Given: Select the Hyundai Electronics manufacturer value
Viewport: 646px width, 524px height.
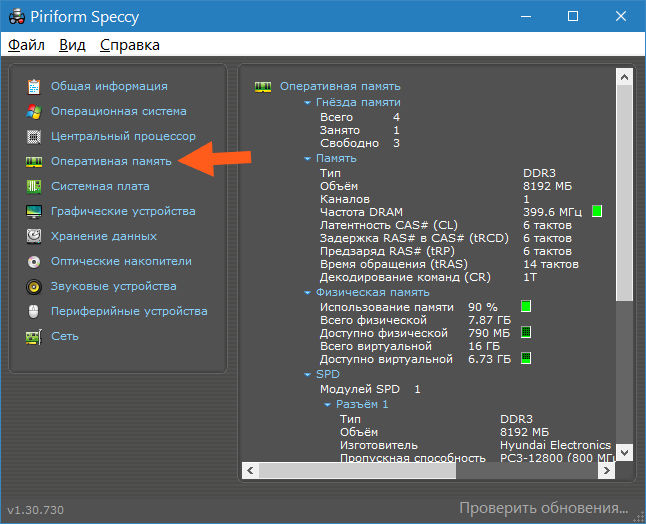Looking at the screenshot, I should pos(555,445).
